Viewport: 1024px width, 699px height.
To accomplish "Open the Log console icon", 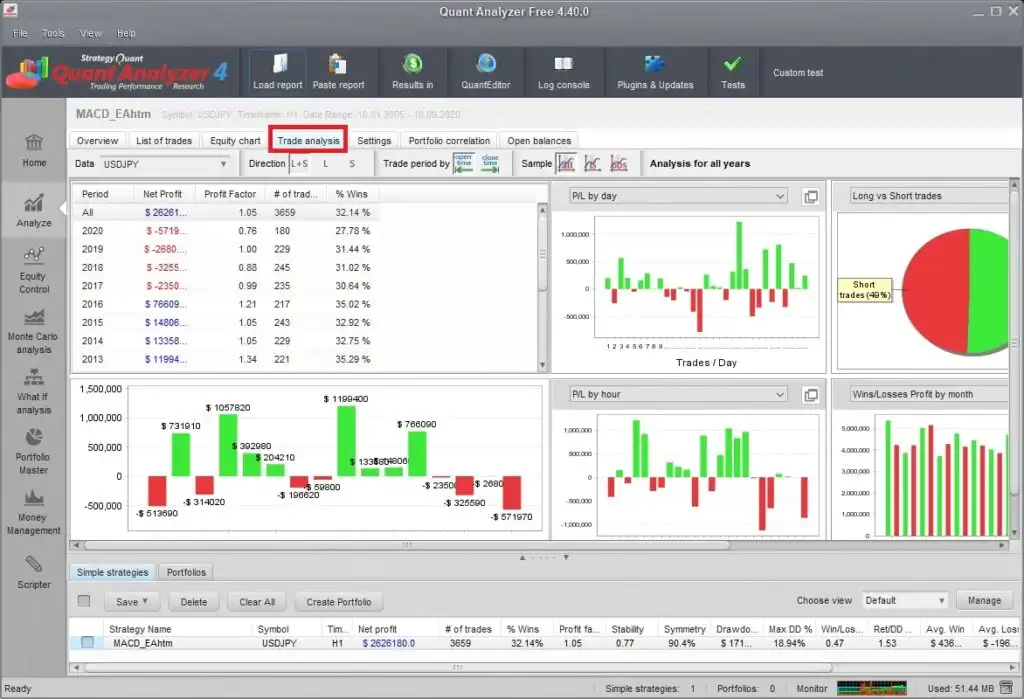I will (x=563, y=64).
